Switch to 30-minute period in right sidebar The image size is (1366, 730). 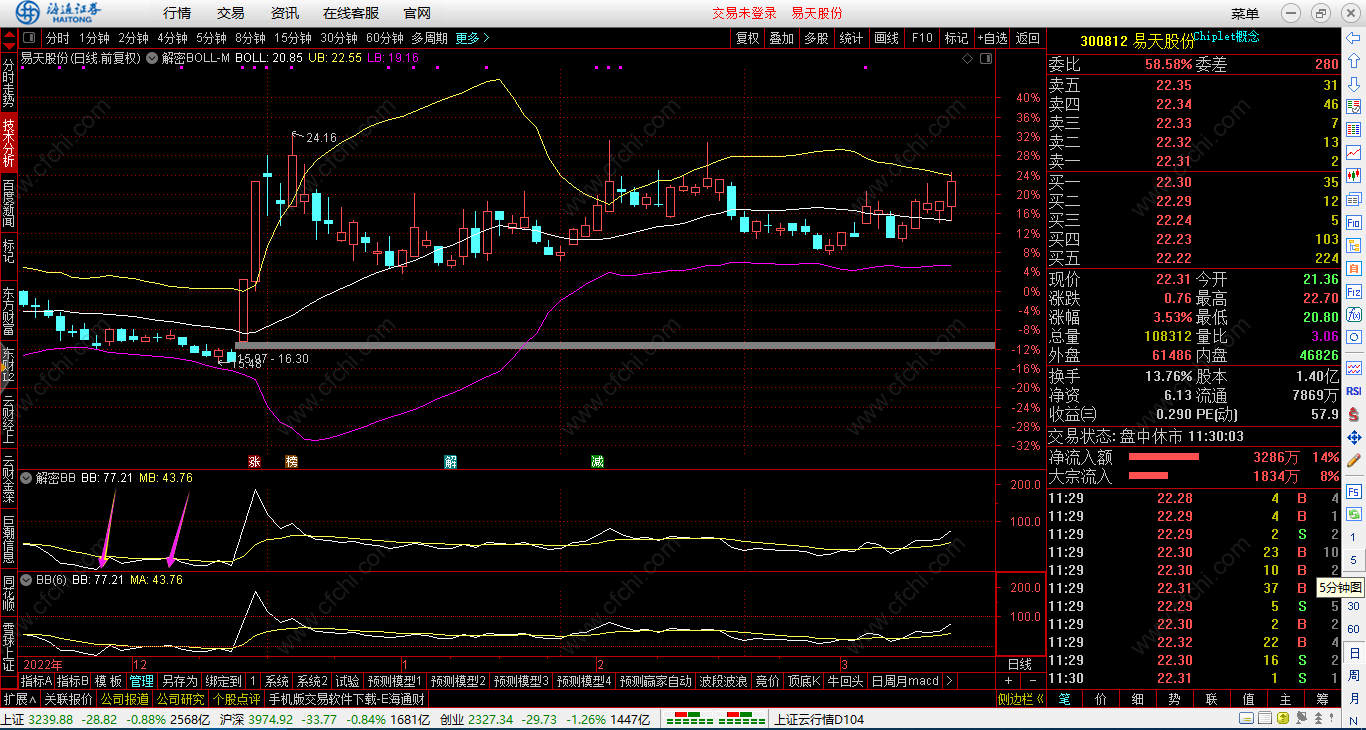pyautogui.click(x=1353, y=606)
